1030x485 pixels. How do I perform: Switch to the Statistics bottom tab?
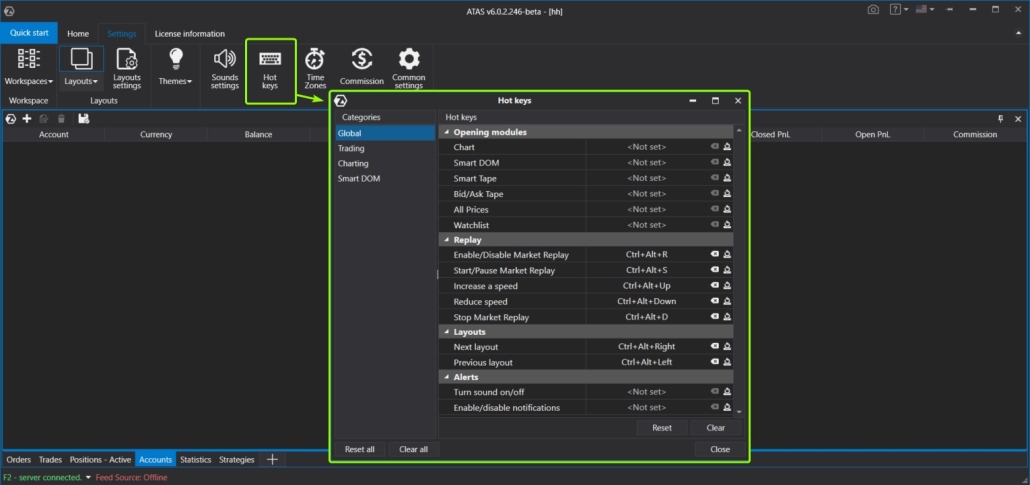[x=196, y=459]
